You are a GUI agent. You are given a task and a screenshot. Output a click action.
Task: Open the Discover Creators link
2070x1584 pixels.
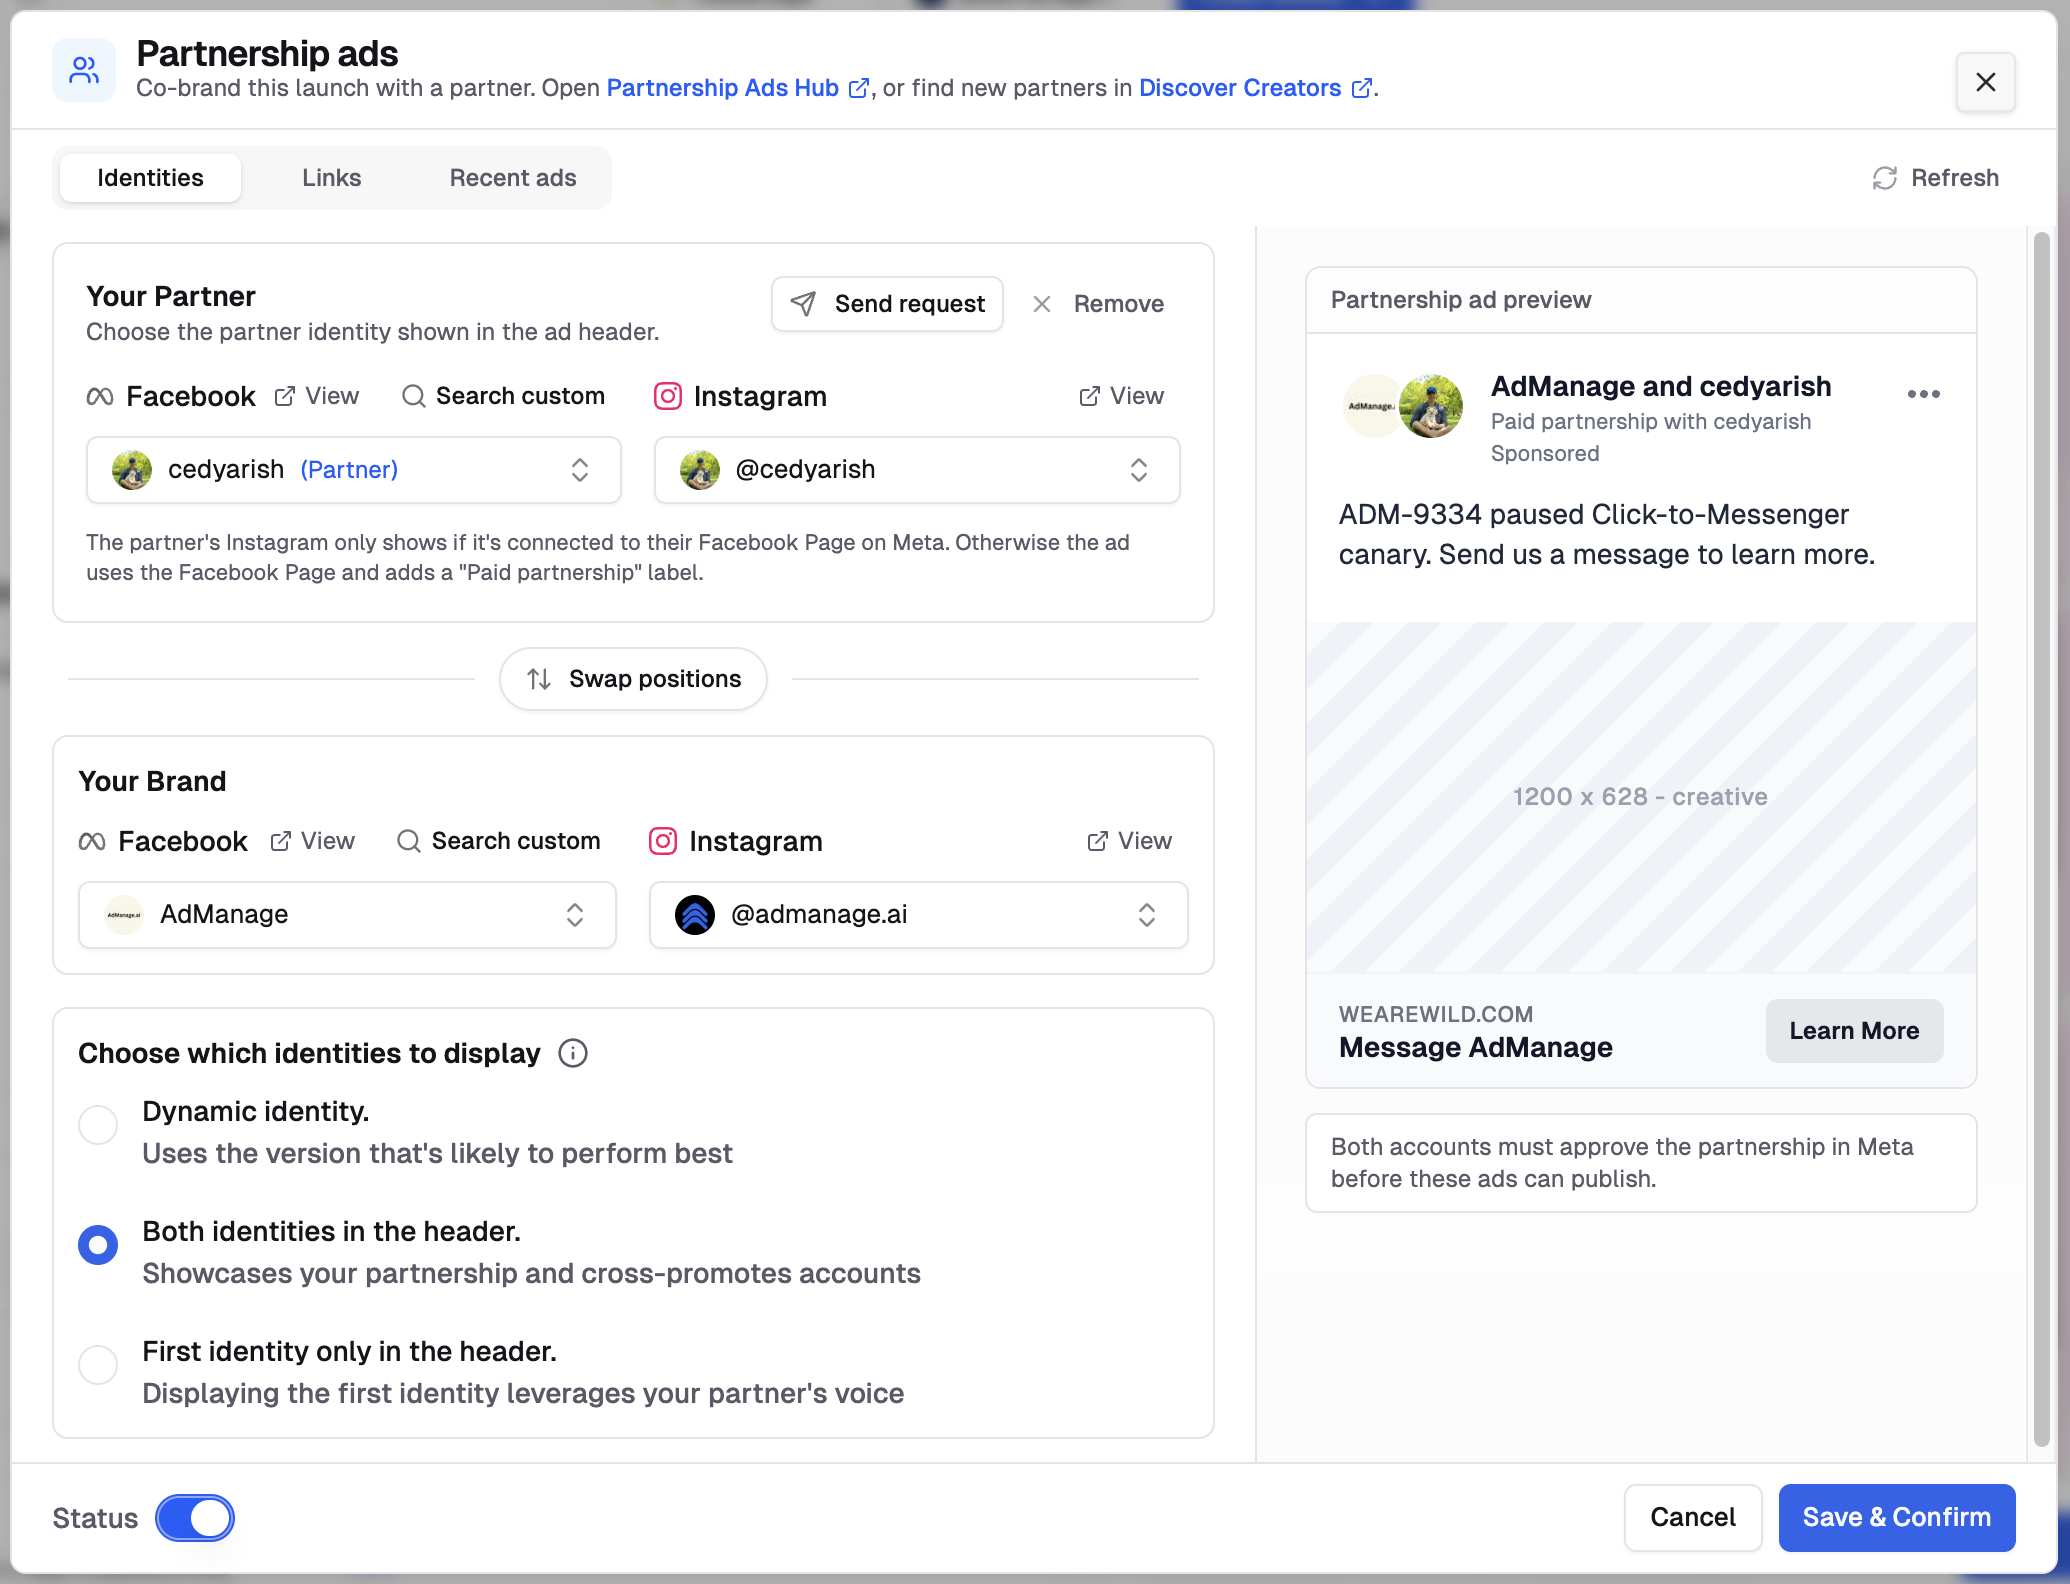tap(1254, 88)
